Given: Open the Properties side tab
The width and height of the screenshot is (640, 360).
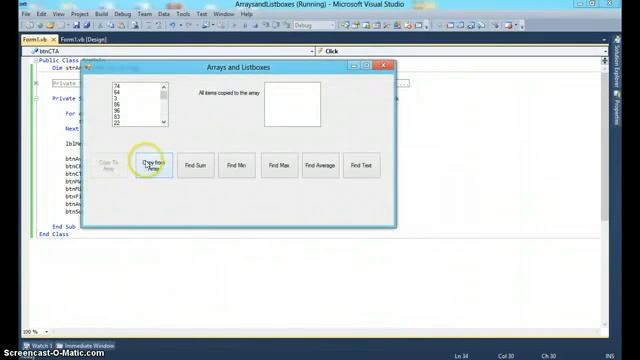Looking at the screenshot, I should tap(617, 108).
